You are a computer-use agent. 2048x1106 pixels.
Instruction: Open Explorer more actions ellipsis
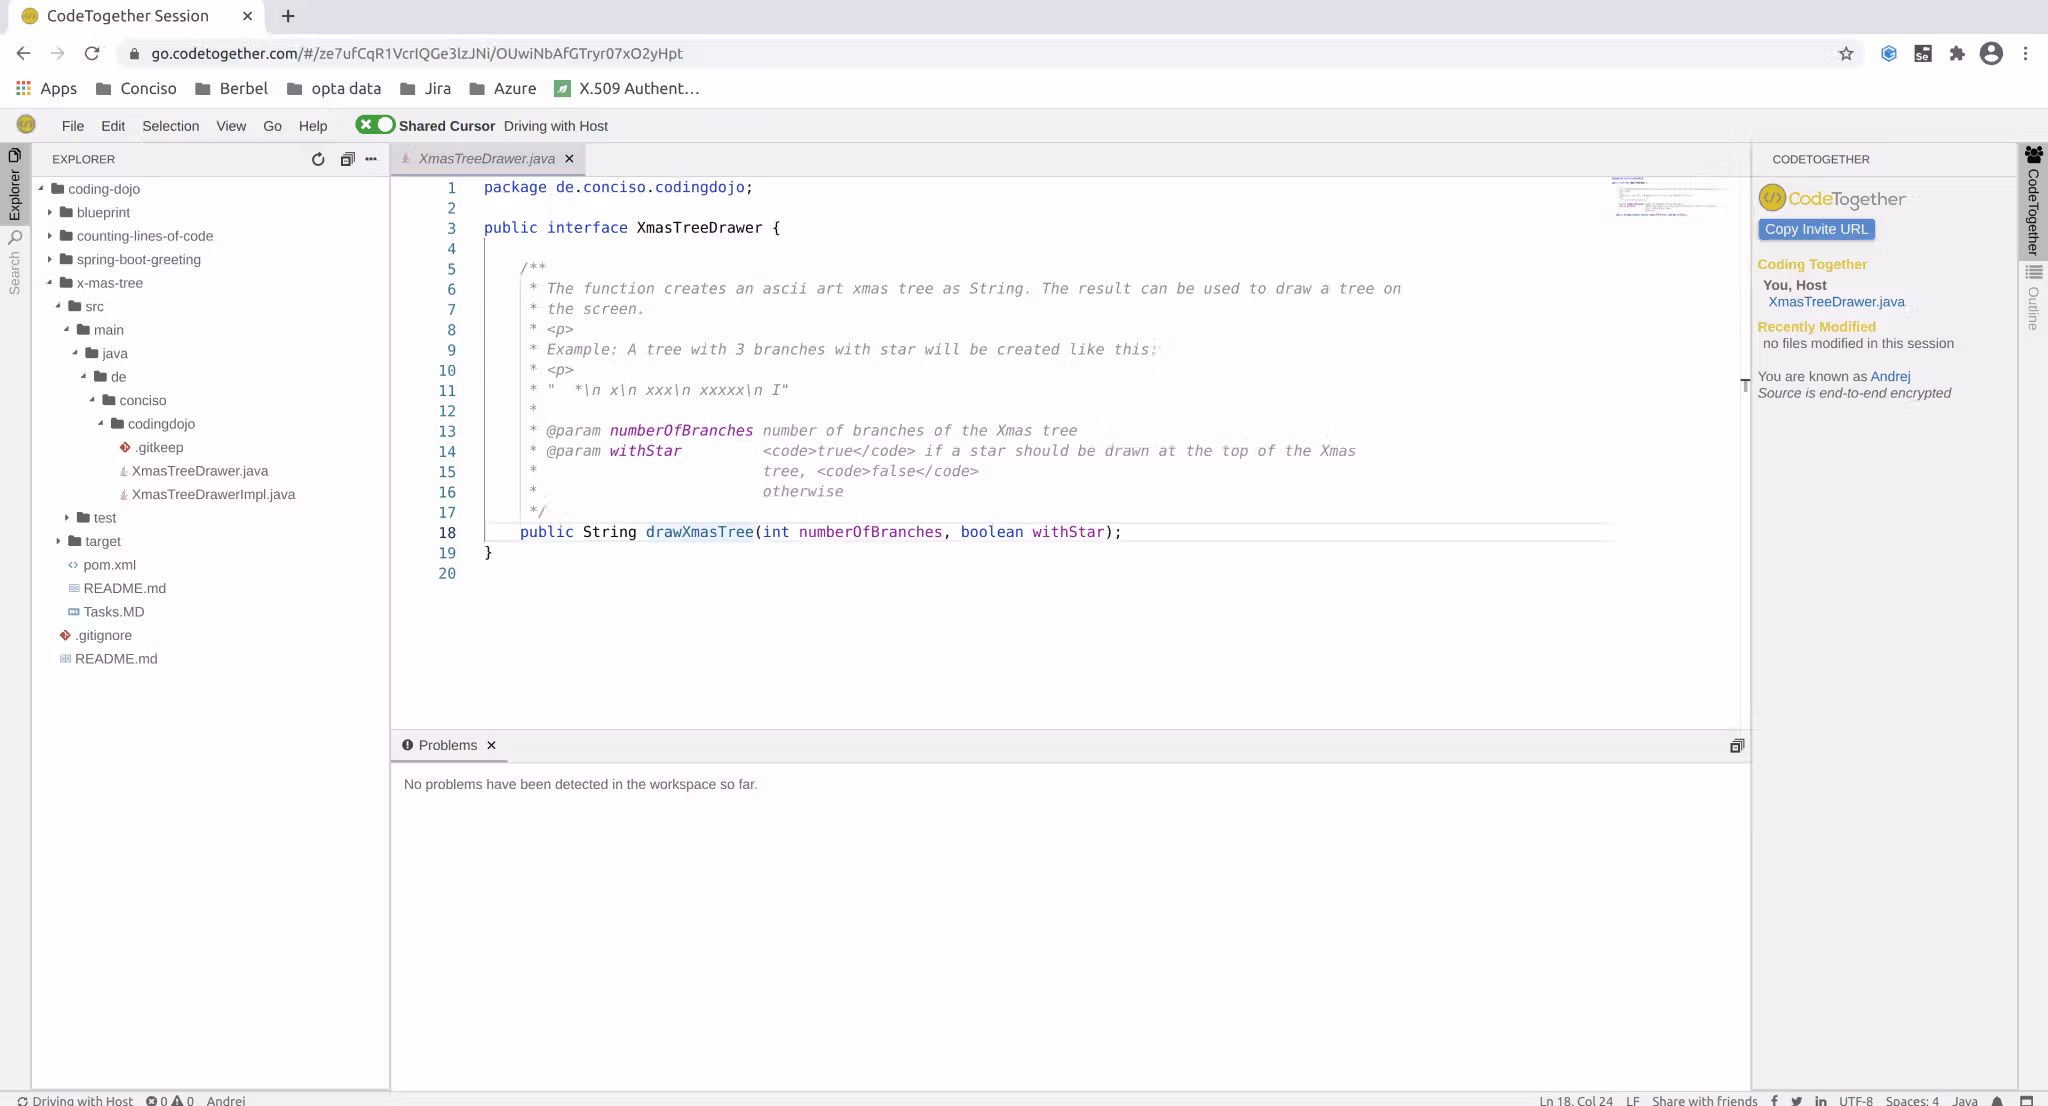[371, 159]
